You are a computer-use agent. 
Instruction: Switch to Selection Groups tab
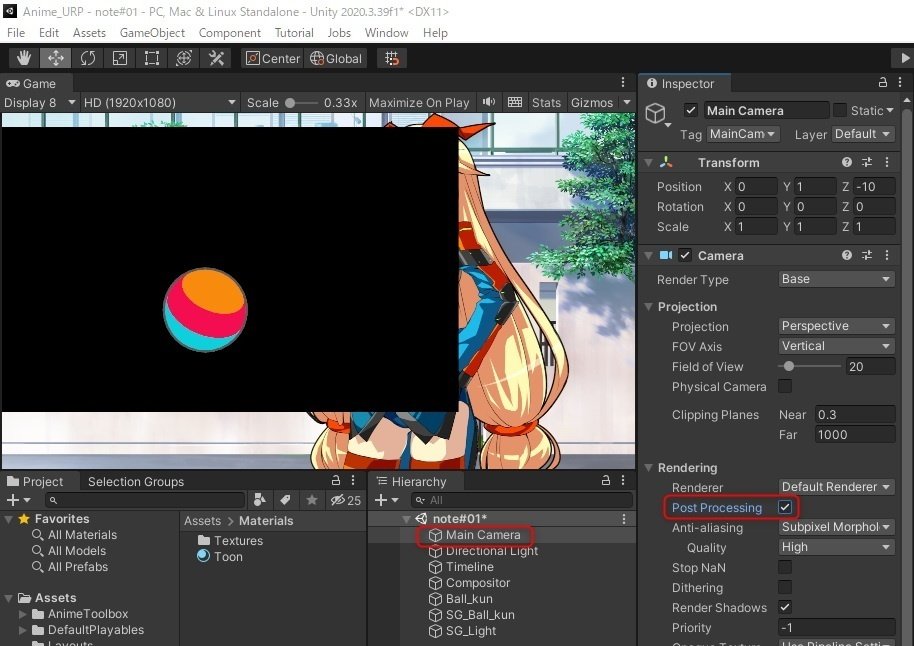click(x=136, y=482)
